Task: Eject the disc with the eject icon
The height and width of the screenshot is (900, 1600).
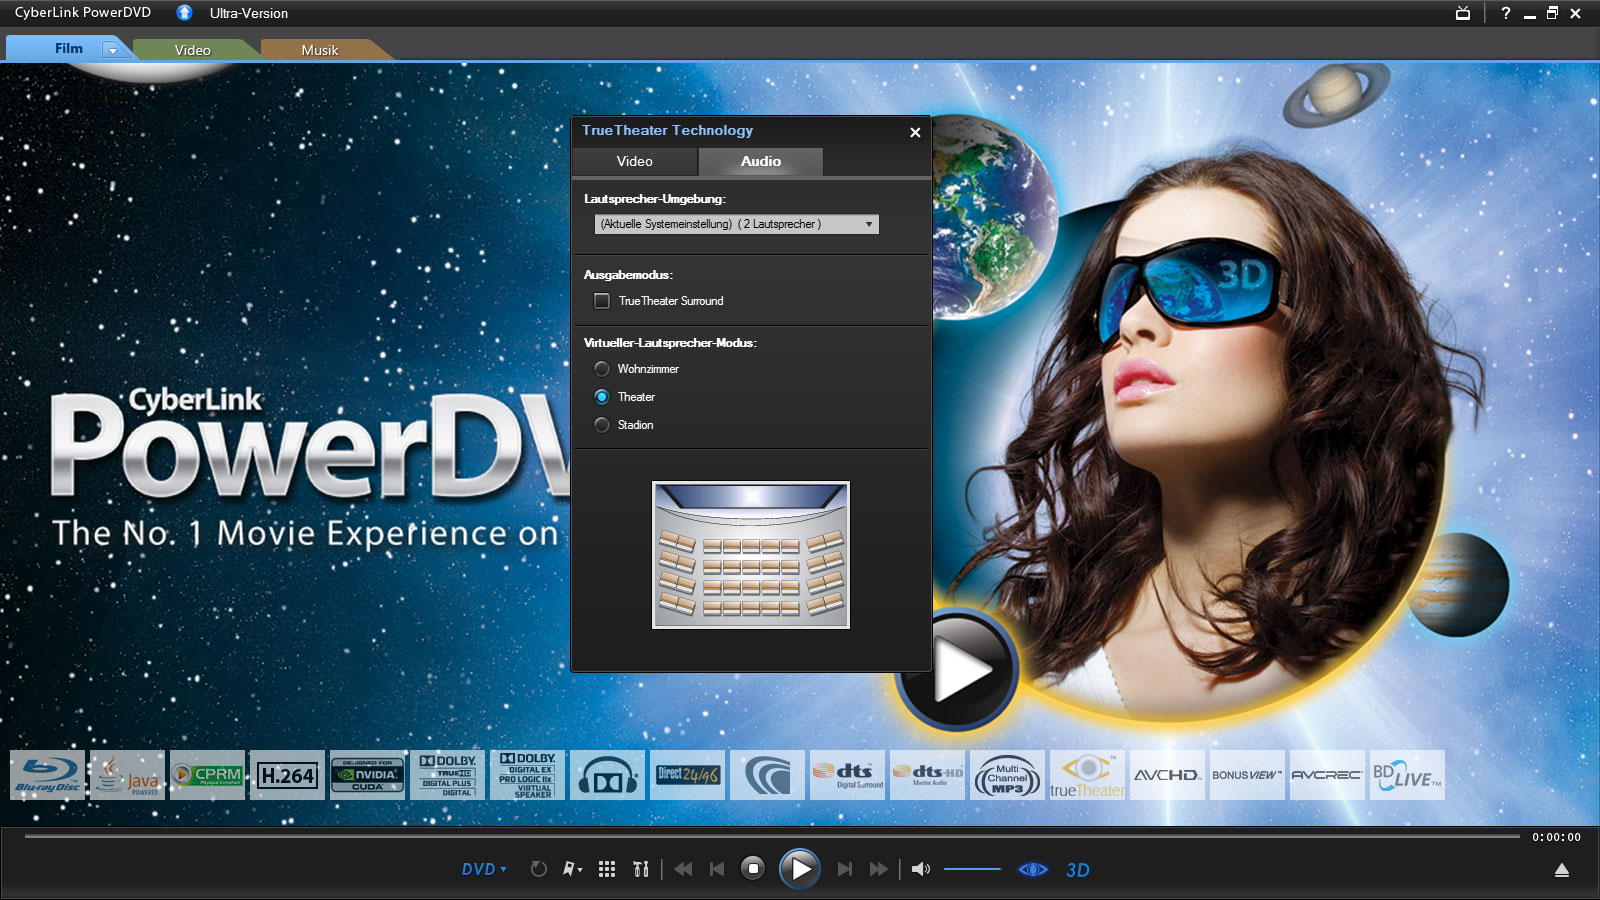Action: coord(1562,870)
